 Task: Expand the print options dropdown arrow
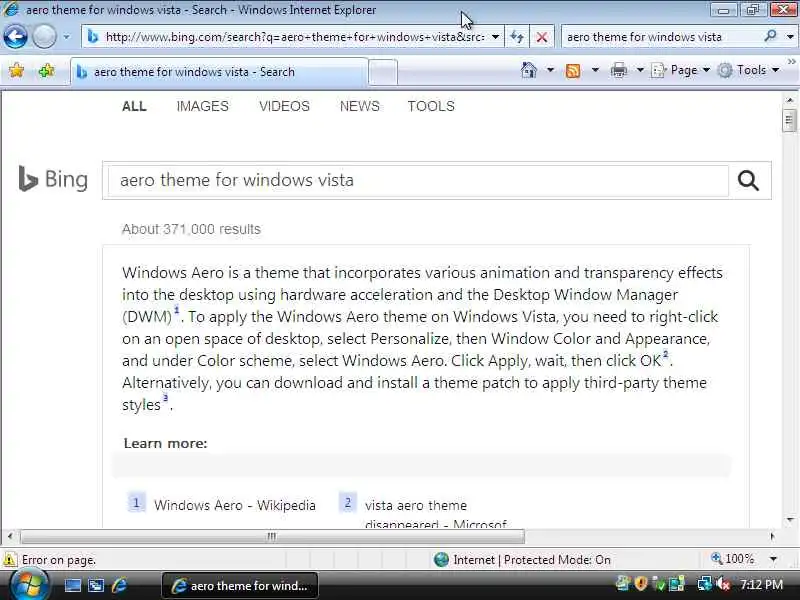640,70
